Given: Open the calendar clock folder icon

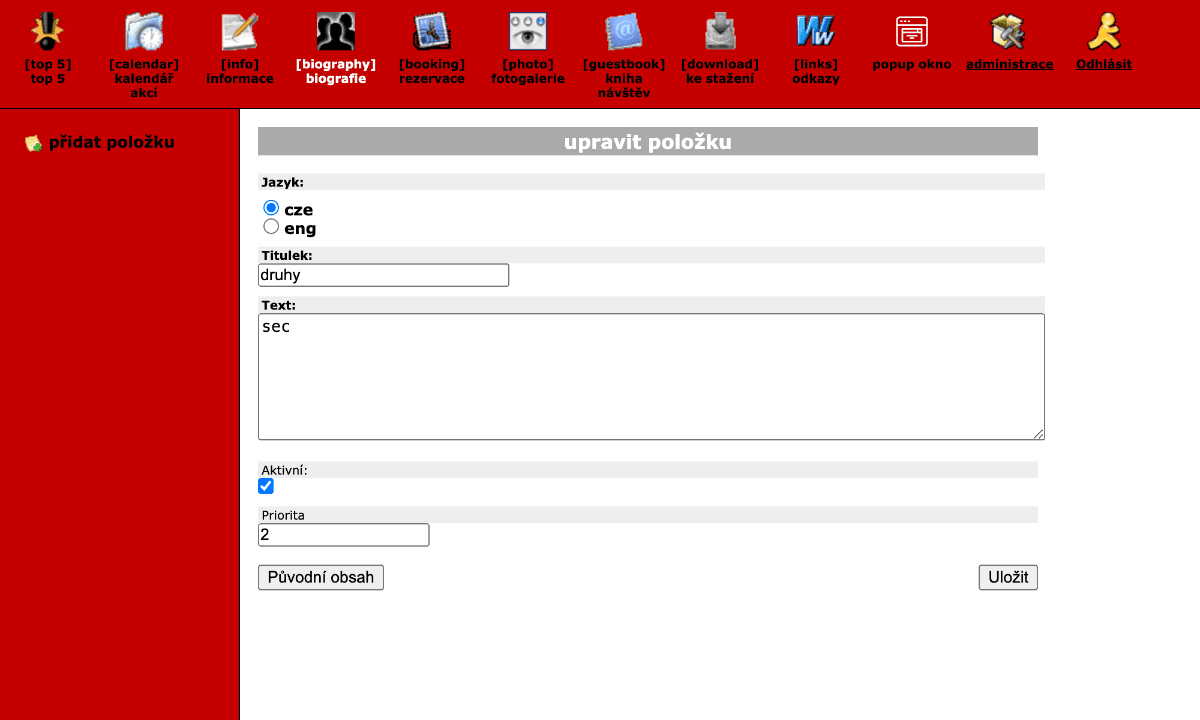Looking at the screenshot, I should pyautogui.click(x=144, y=32).
